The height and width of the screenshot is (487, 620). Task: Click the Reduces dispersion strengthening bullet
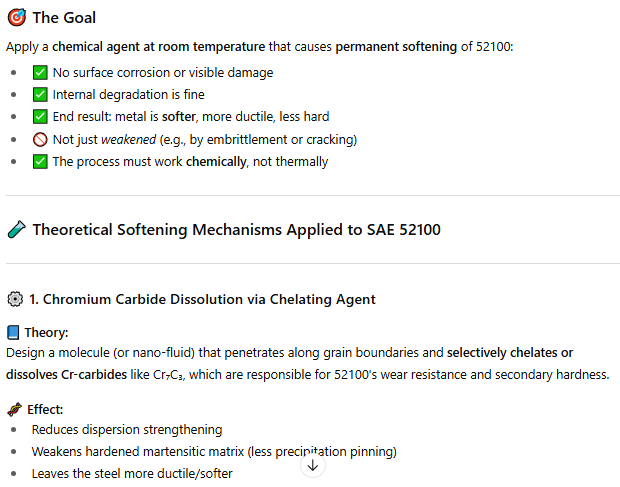[127, 429]
